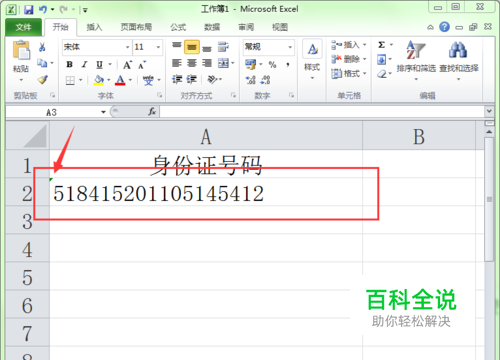
Task: Switch to the View (视图) tab
Action: (280, 27)
